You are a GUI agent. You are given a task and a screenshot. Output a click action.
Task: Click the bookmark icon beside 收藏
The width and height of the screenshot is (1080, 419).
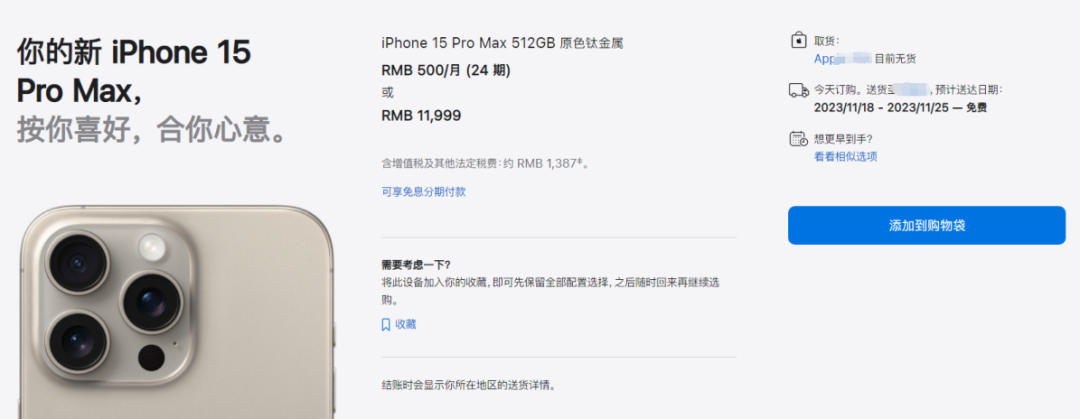click(x=386, y=324)
